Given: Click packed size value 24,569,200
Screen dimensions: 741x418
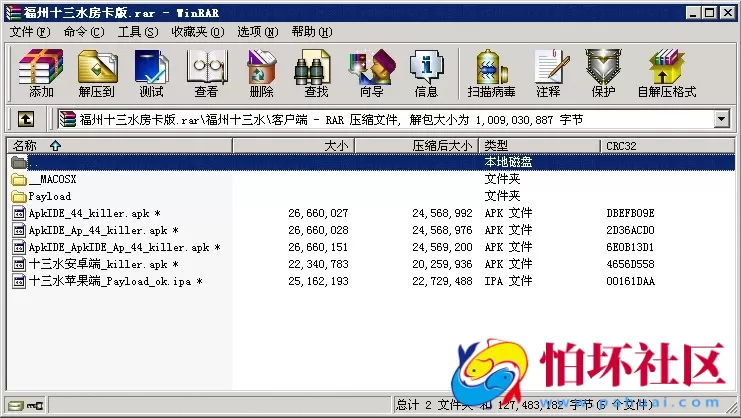Looking at the screenshot, I should click(x=442, y=247).
